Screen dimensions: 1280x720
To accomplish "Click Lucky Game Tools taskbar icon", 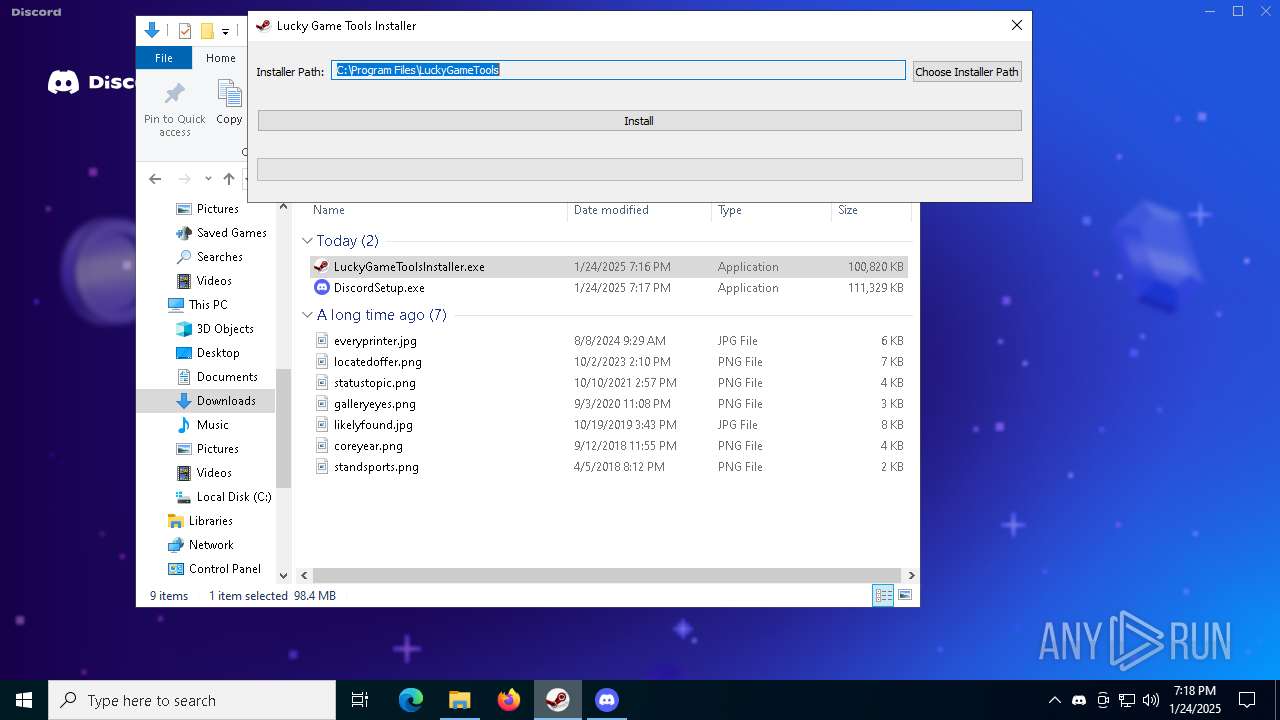I will tap(558, 700).
